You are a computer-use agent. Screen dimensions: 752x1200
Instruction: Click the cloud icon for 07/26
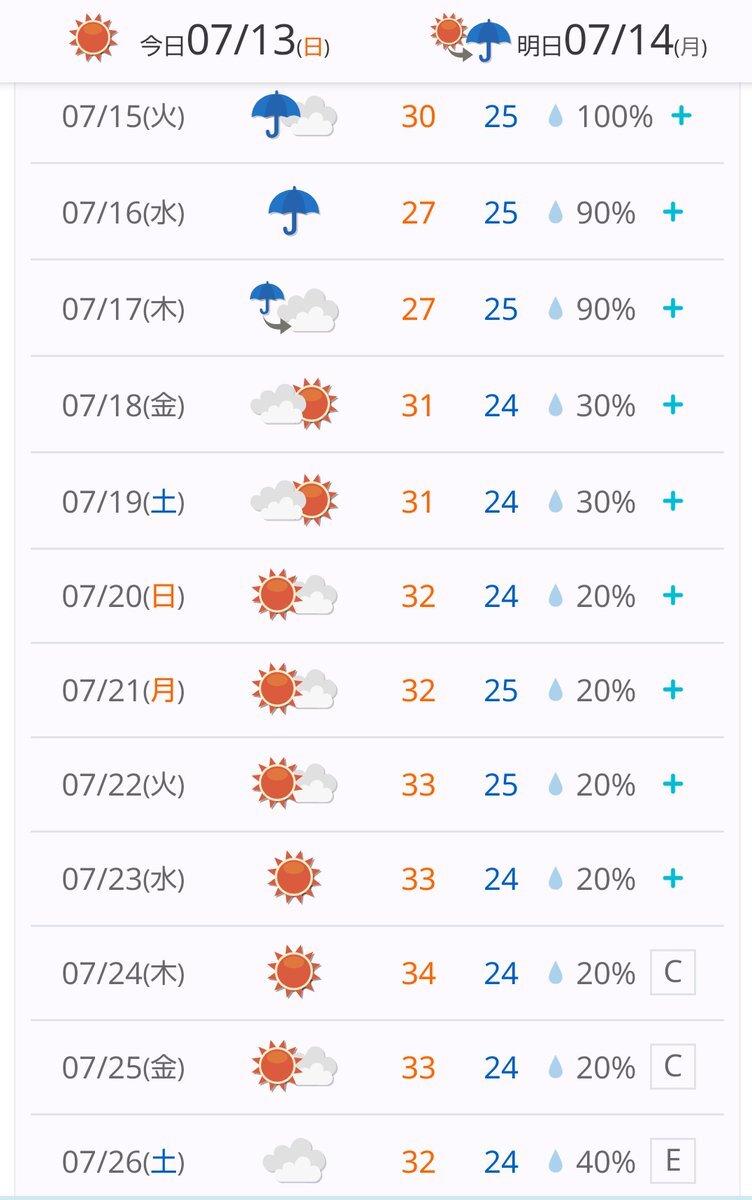[294, 1161]
